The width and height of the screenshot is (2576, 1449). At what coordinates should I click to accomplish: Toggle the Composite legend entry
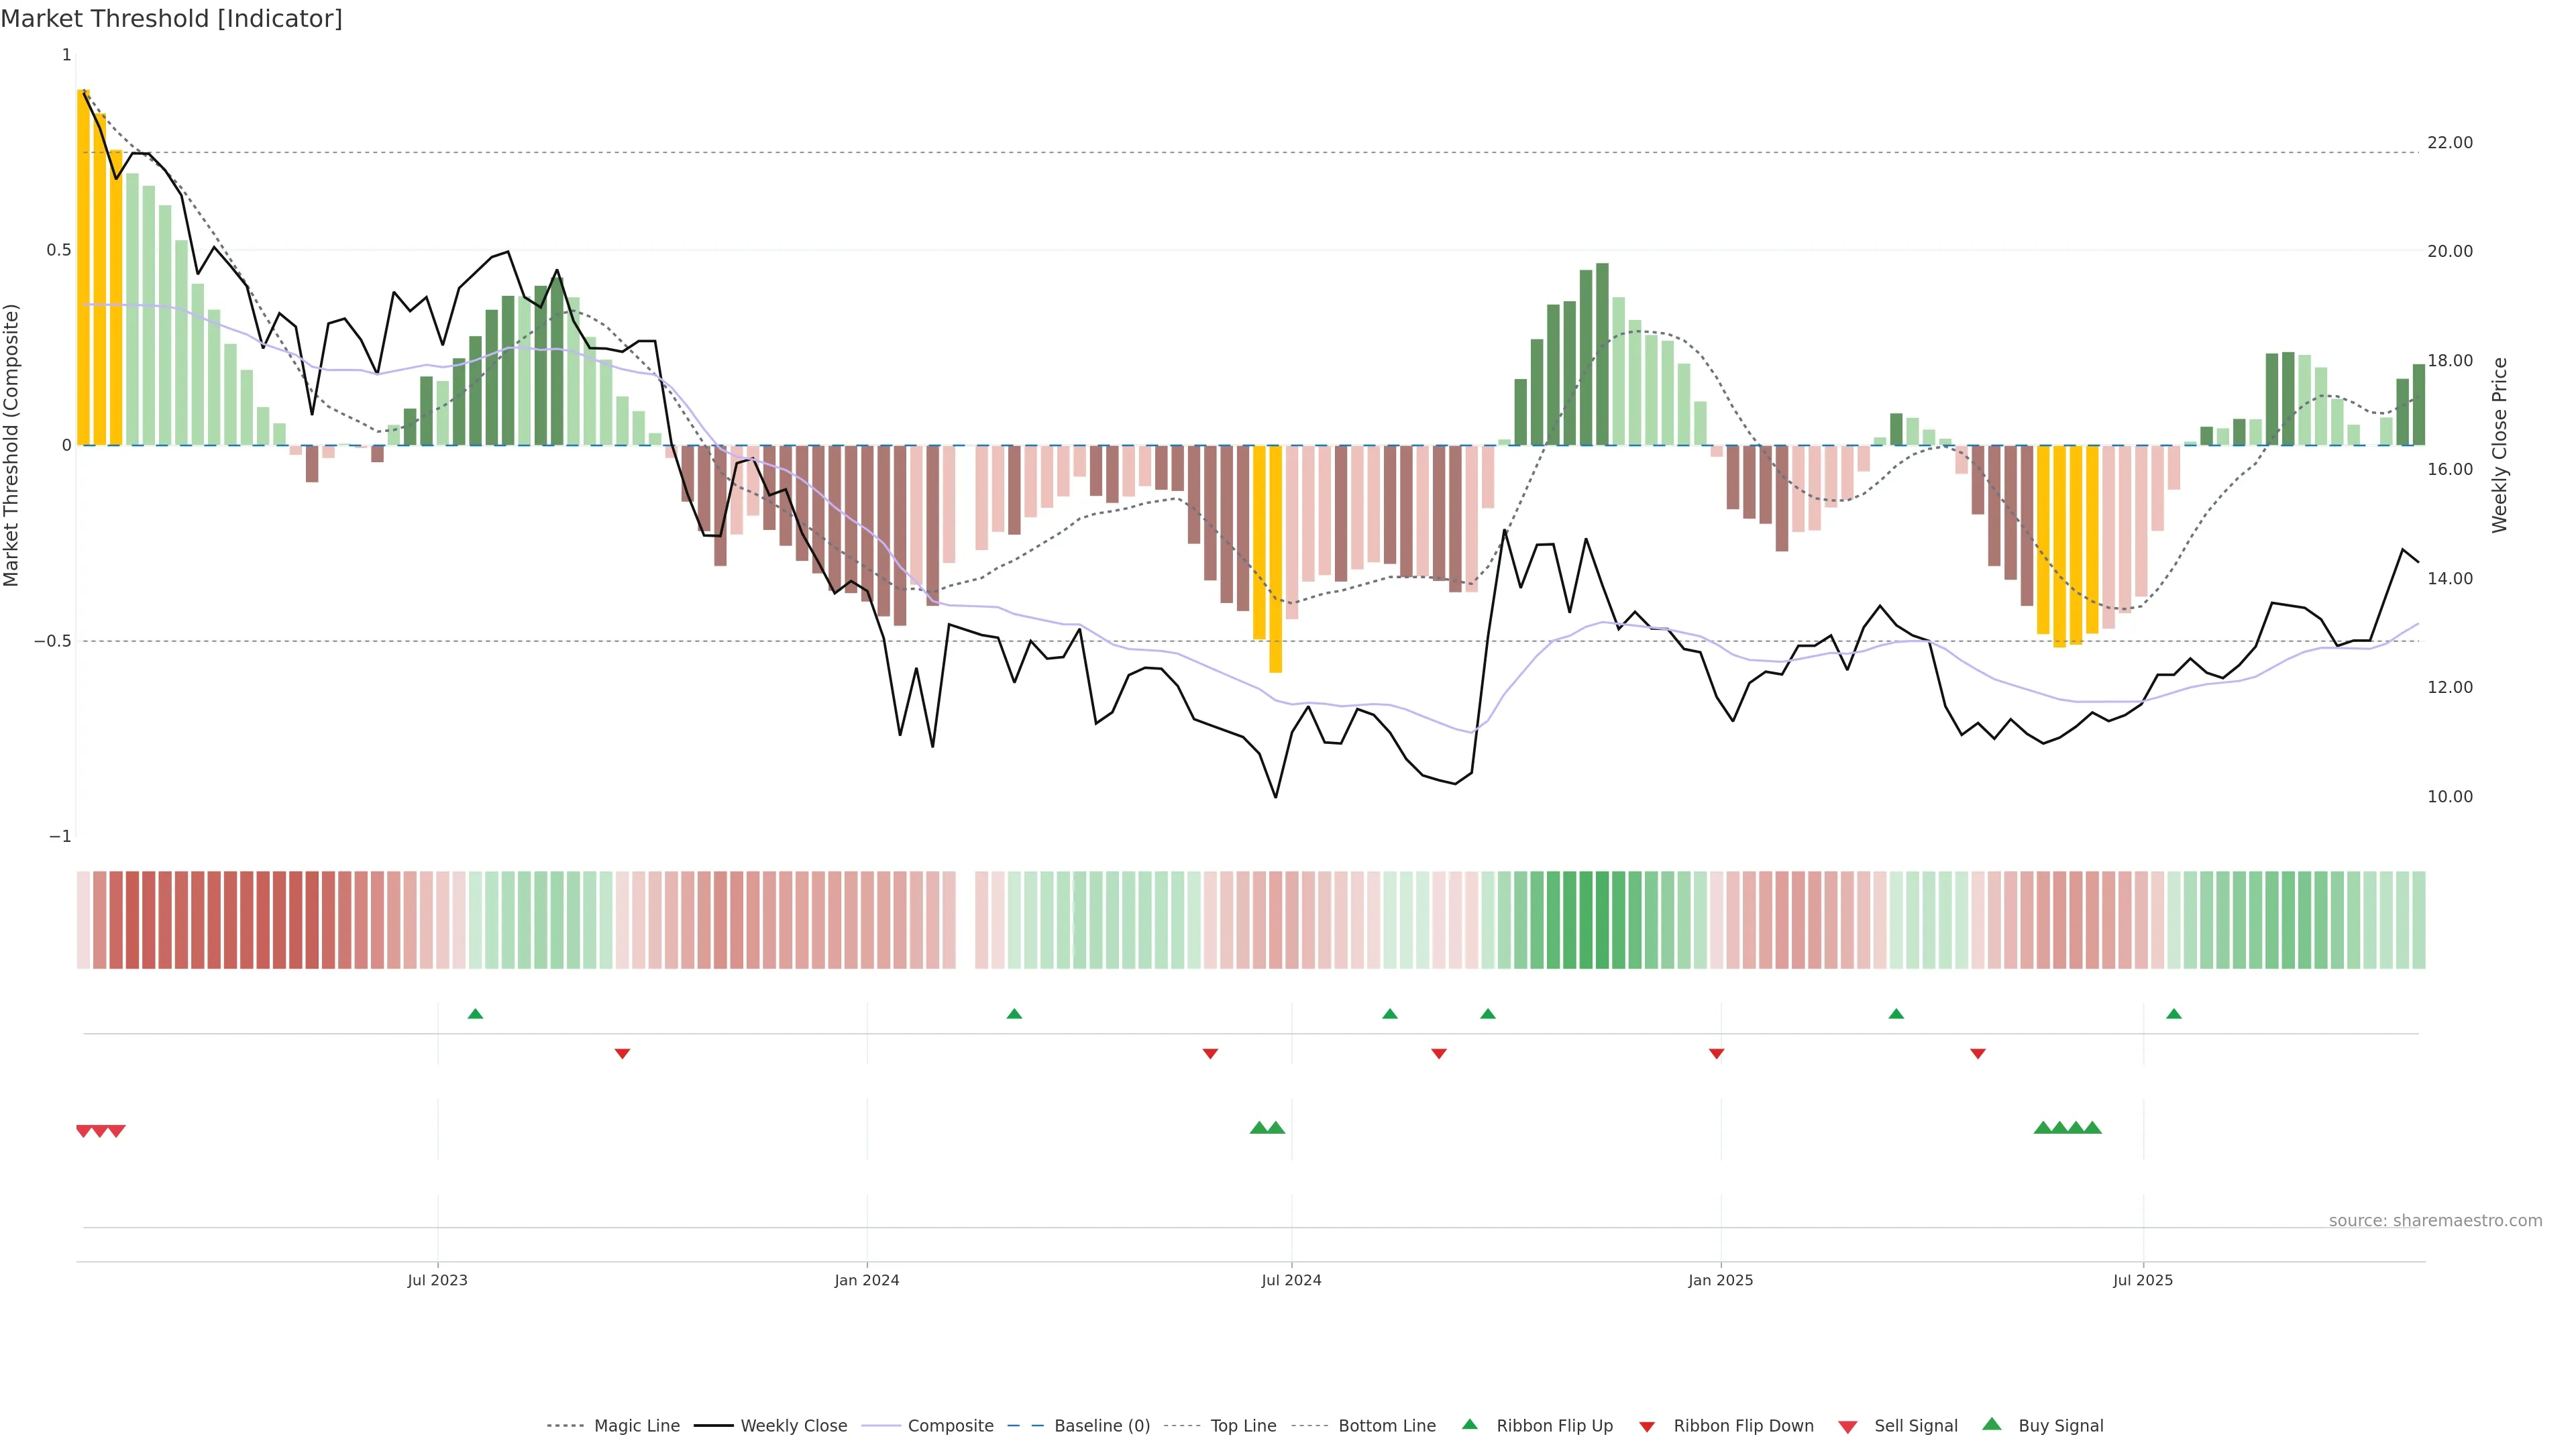click(950, 1426)
